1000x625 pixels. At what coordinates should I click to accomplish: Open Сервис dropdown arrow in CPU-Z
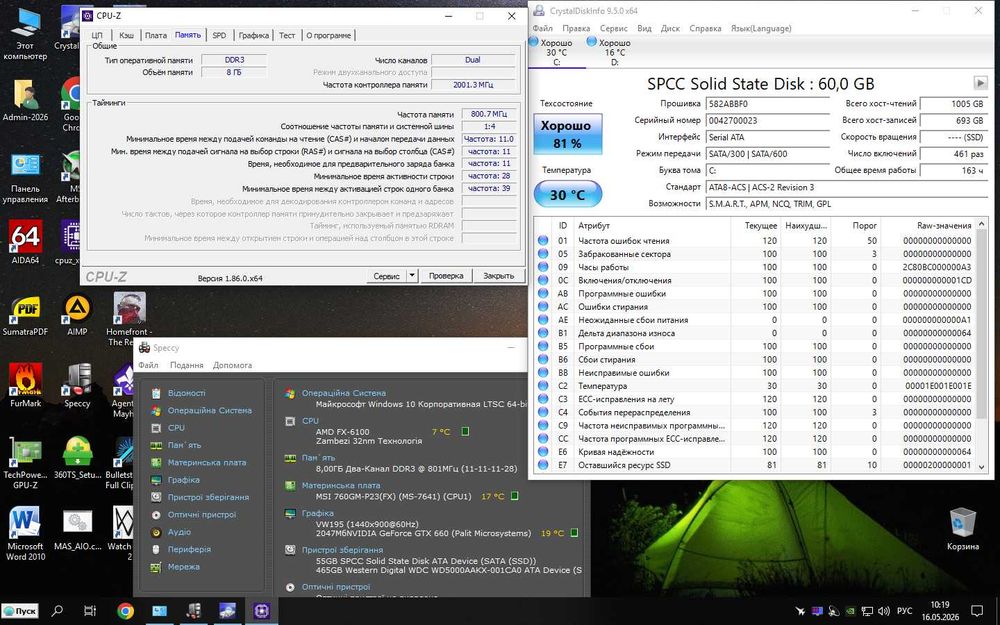click(412, 276)
